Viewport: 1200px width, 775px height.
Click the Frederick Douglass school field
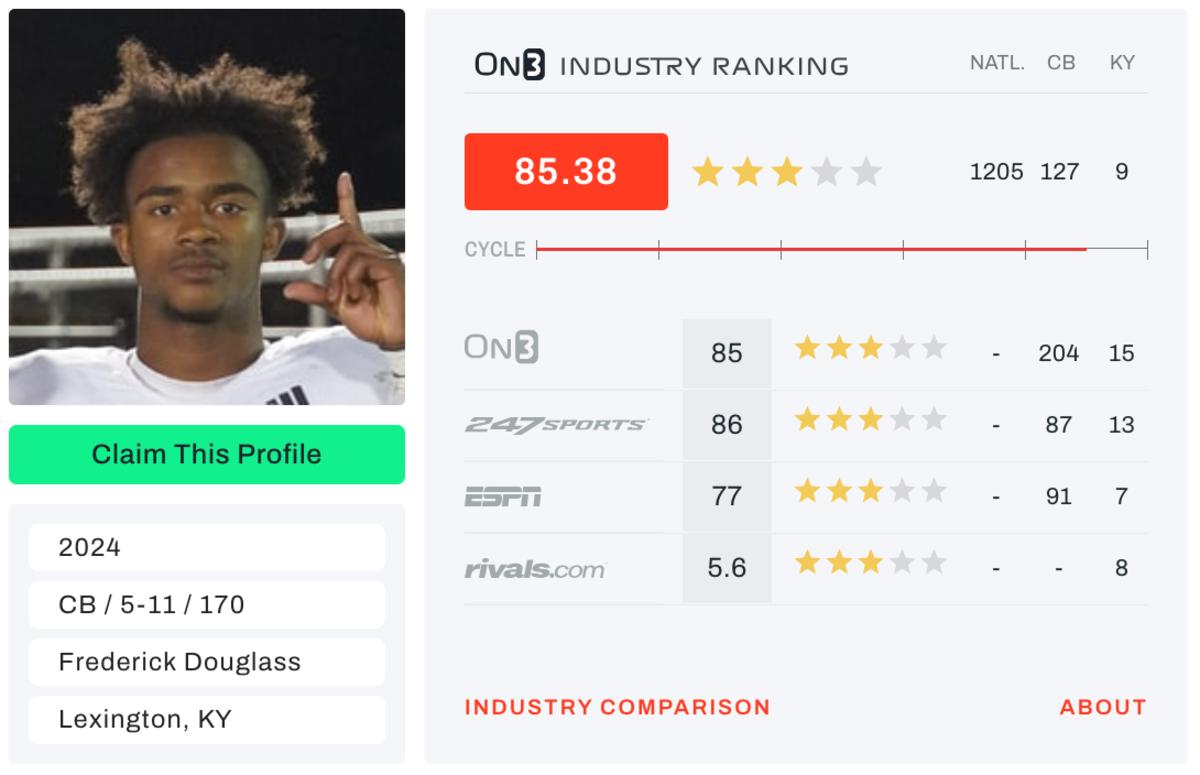(x=207, y=662)
